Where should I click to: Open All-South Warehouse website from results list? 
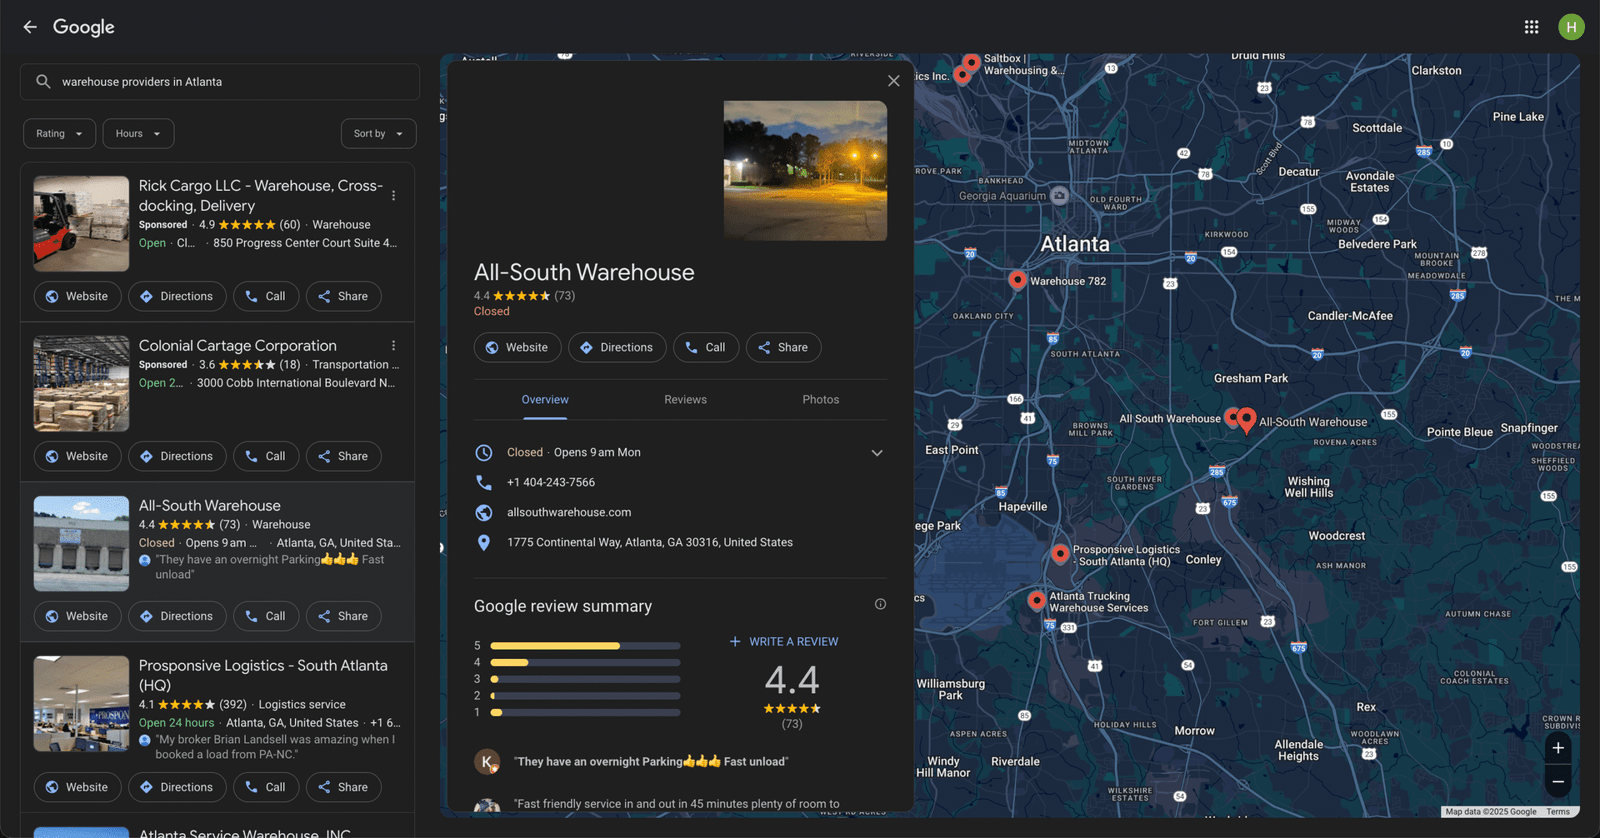click(x=77, y=617)
